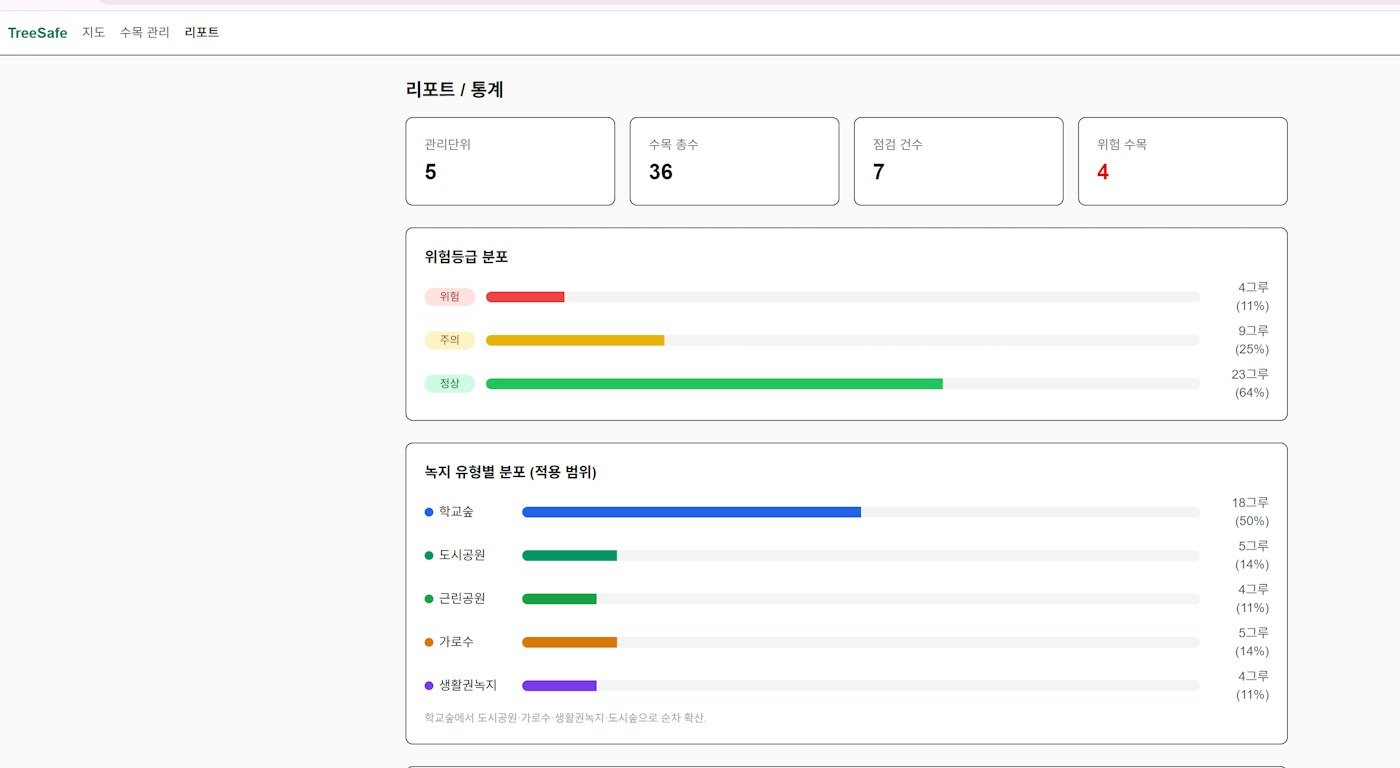Click the purple 생활권녹지 distribution bar
1400x768 pixels.
pos(559,686)
